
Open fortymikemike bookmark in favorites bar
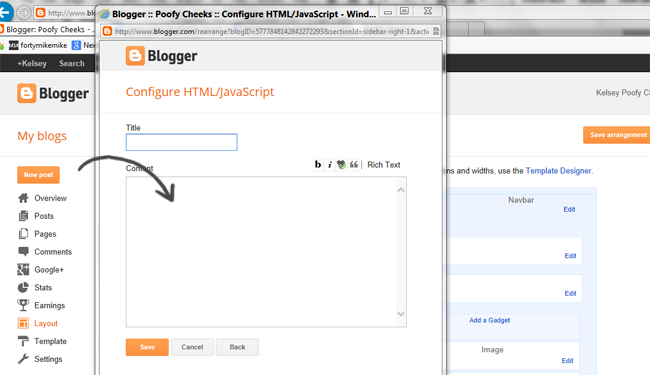(38, 45)
